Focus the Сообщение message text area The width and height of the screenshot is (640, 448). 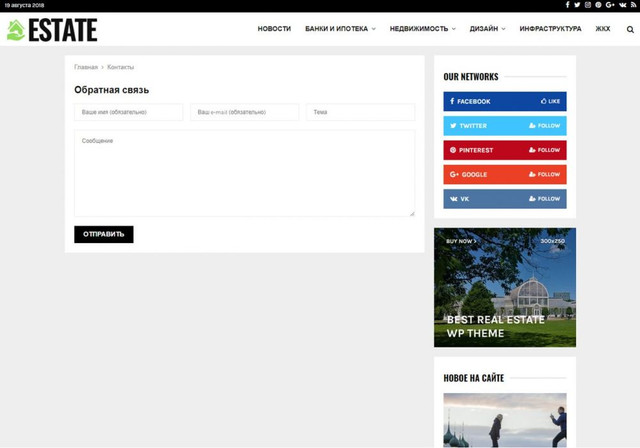pos(244,173)
